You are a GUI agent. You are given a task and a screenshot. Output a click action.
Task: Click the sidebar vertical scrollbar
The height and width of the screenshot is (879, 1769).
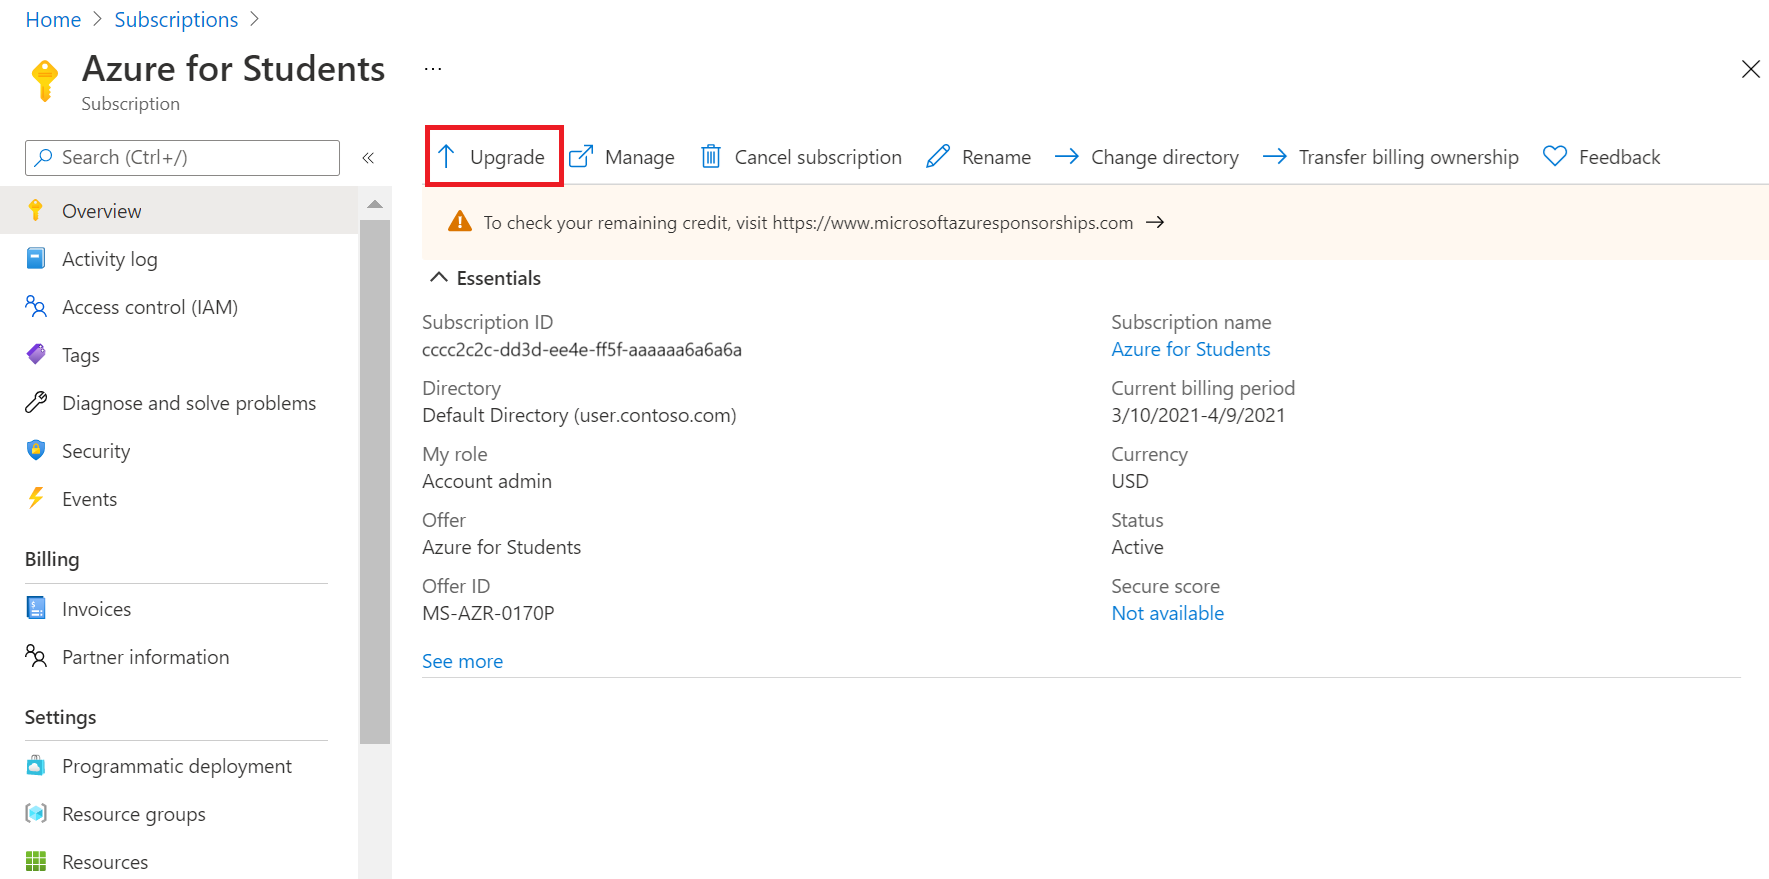375,480
